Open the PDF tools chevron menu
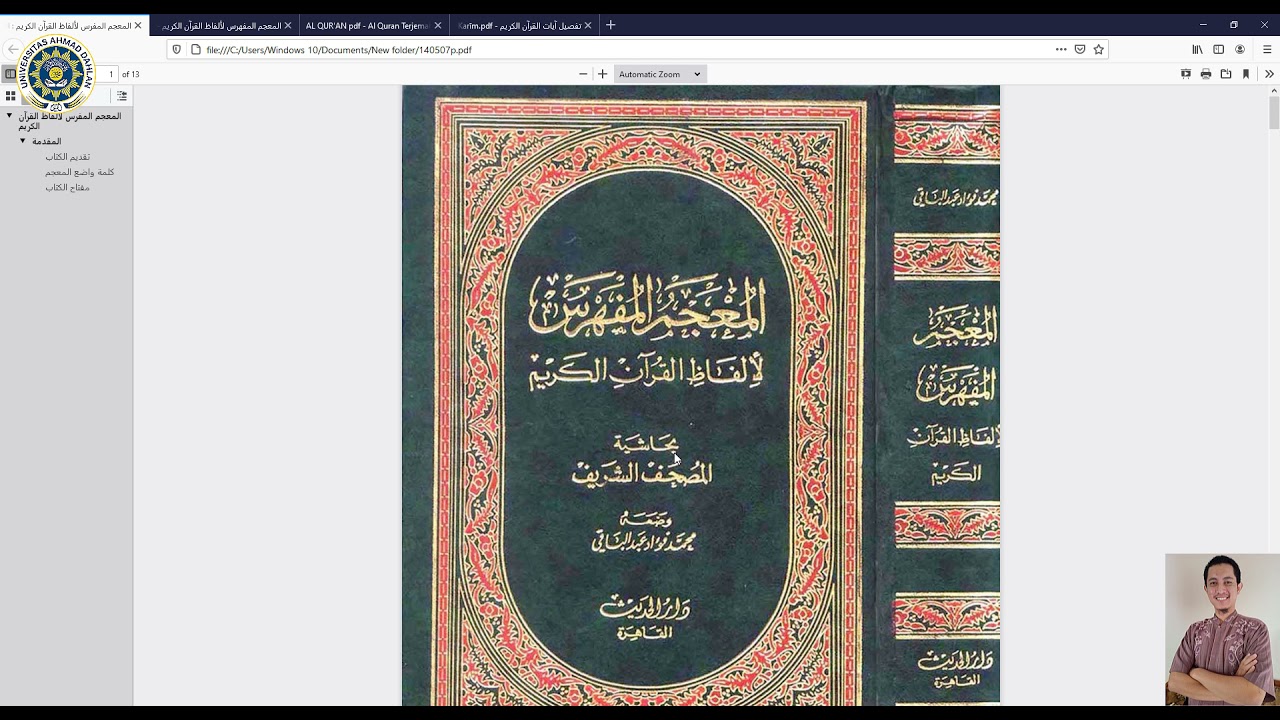The image size is (1280, 720). [x=1269, y=74]
